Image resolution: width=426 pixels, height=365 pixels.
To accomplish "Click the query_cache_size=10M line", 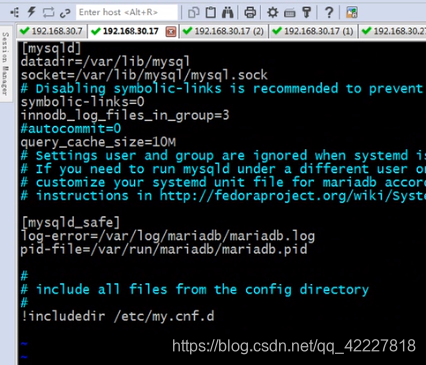I will [98, 142].
